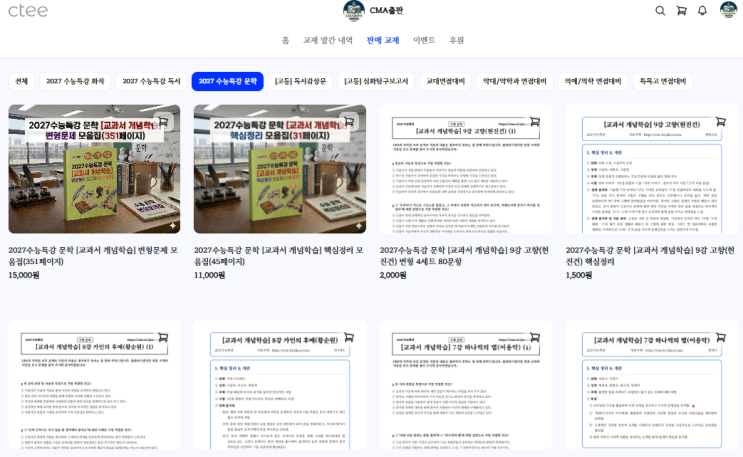This screenshot has width=743, height=457.
Task: Click cart icon on 7강 하나씩의 별 (1) card
Action: click(535, 338)
